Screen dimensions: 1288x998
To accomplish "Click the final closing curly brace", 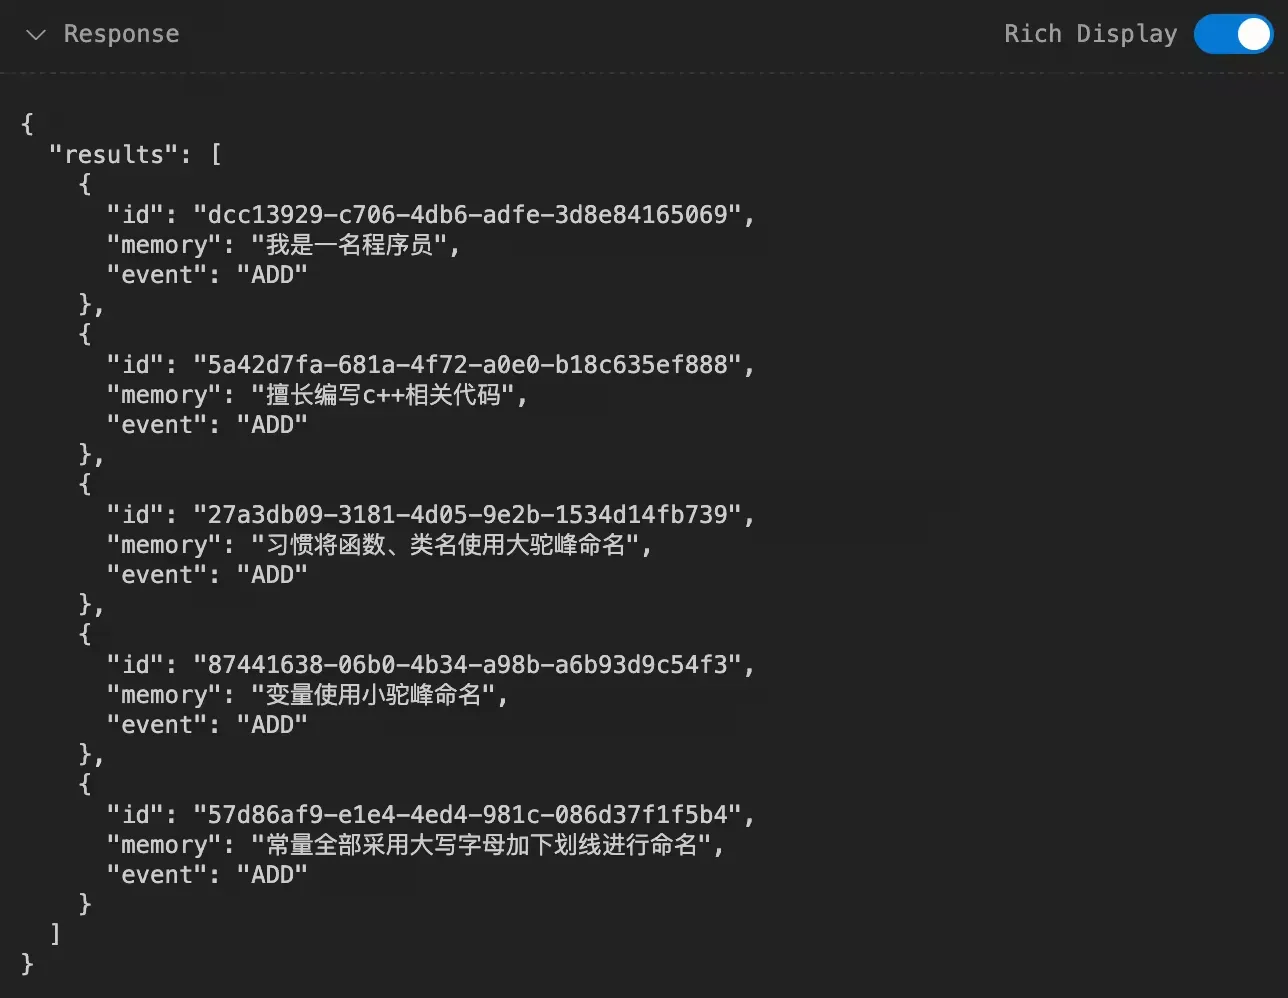I will 27,964.
